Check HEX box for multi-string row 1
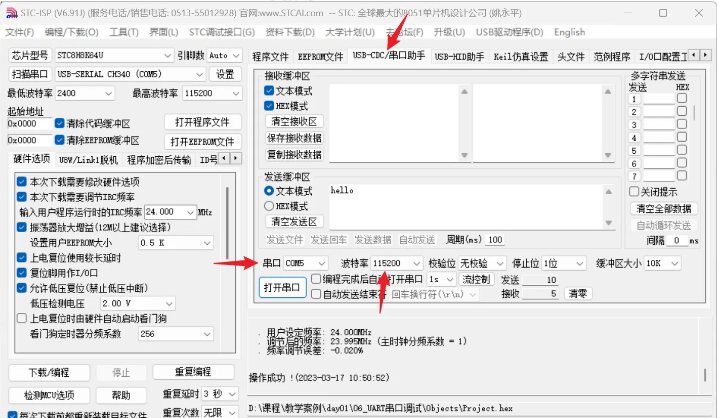Screen dimensions: 717x418 [682, 99]
